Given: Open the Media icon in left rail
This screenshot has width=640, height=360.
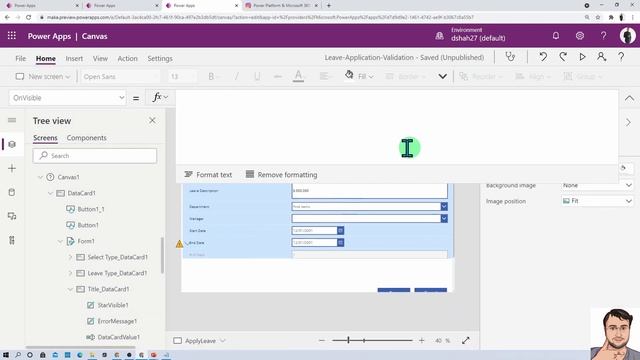Looking at the screenshot, I should pyautogui.click(x=12, y=216).
